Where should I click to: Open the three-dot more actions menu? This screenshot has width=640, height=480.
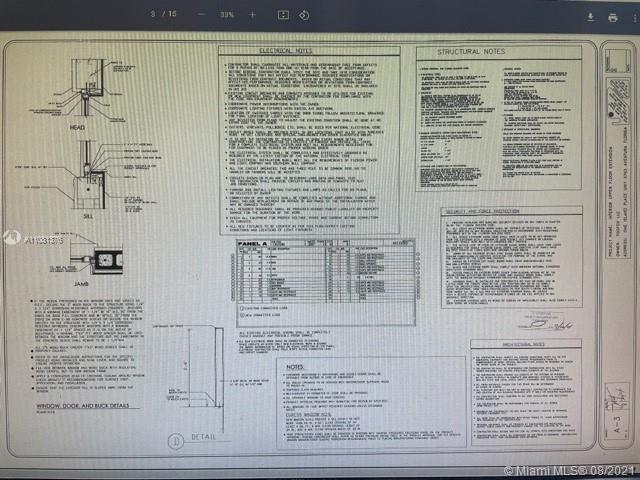tap(632, 17)
